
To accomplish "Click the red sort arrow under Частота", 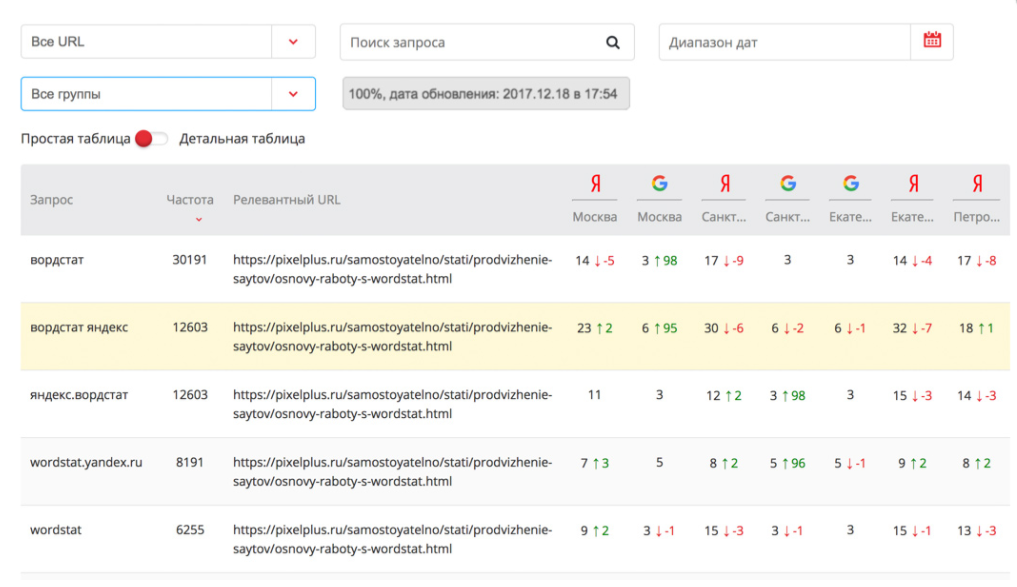I will 199,219.
